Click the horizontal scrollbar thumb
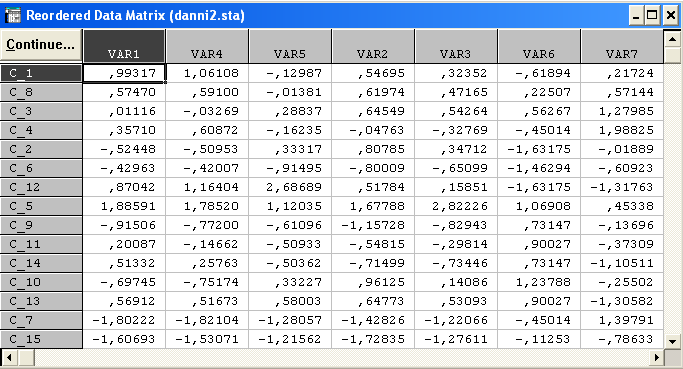The width and height of the screenshot is (683, 369). [x=26, y=358]
